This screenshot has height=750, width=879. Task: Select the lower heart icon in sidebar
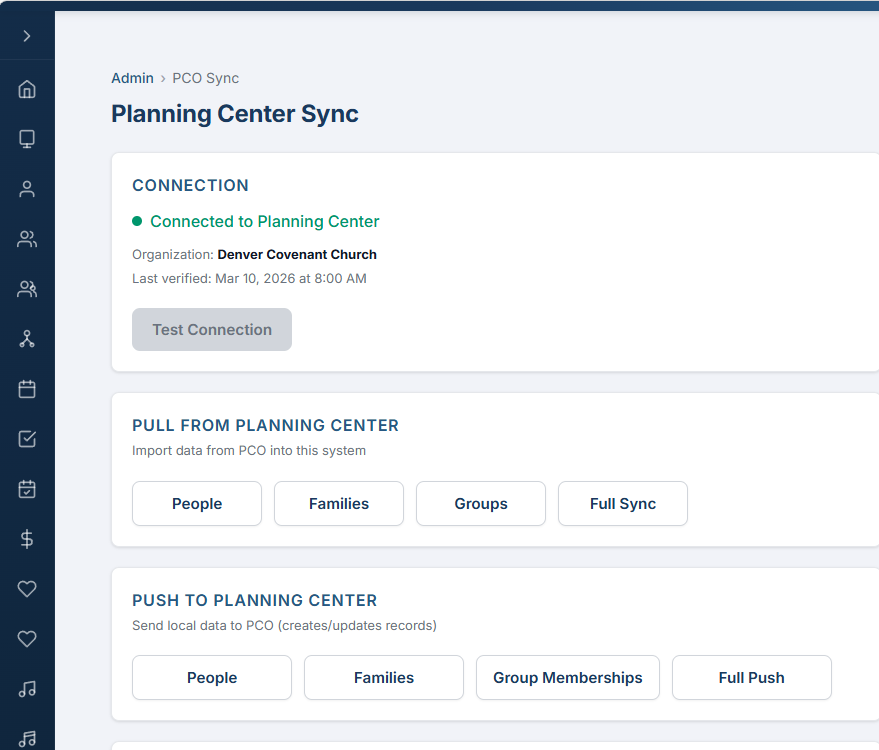click(x=27, y=639)
